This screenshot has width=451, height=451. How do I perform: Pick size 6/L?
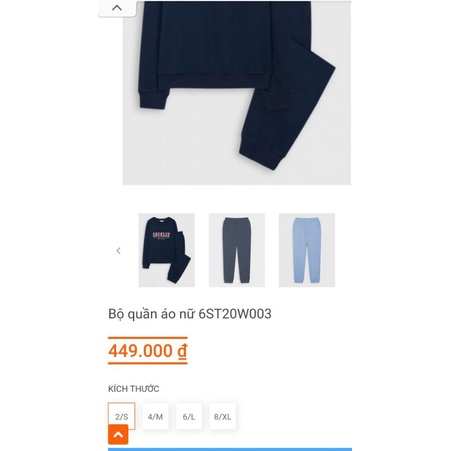pyautogui.click(x=189, y=416)
